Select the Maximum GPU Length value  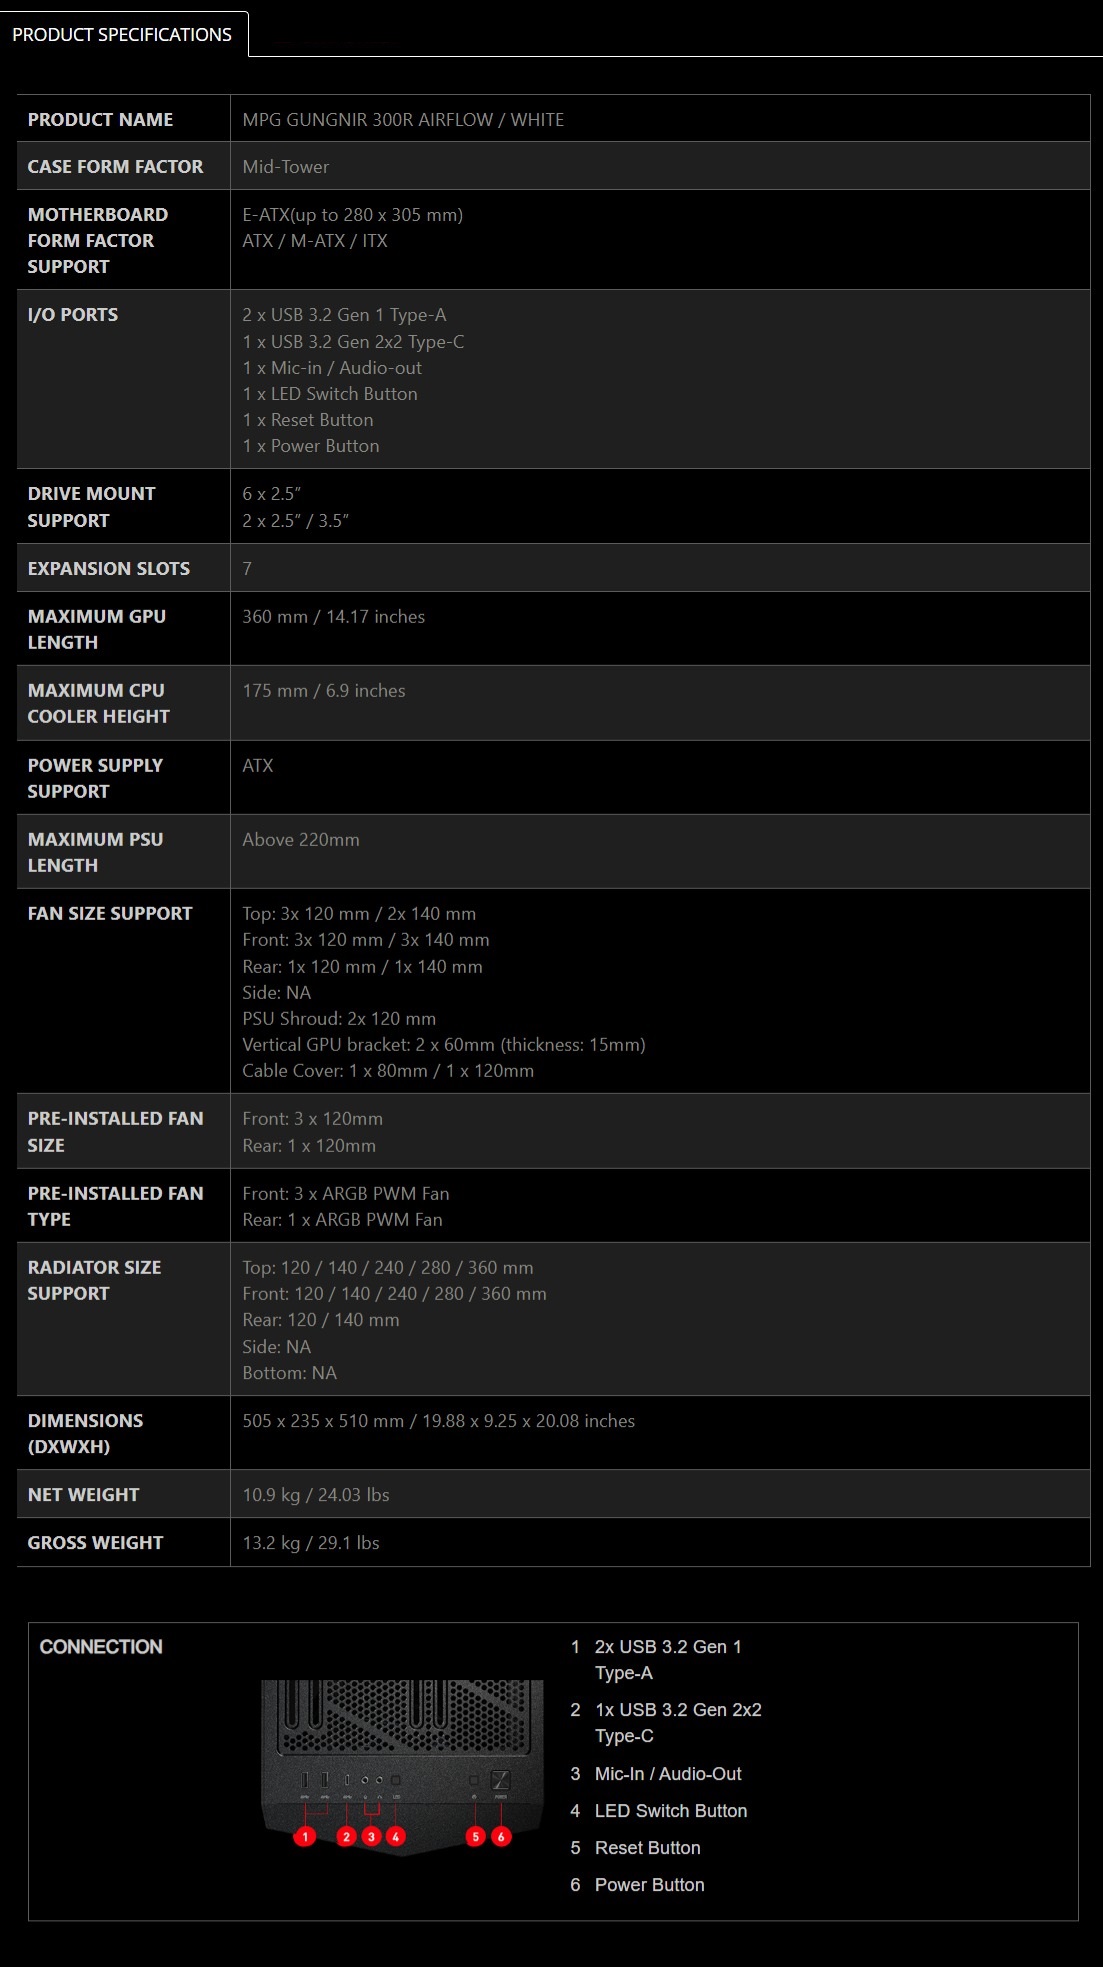coord(333,616)
